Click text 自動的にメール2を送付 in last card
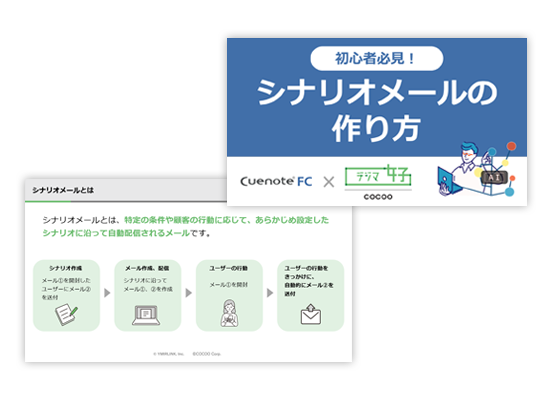 click(x=309, y=289)
